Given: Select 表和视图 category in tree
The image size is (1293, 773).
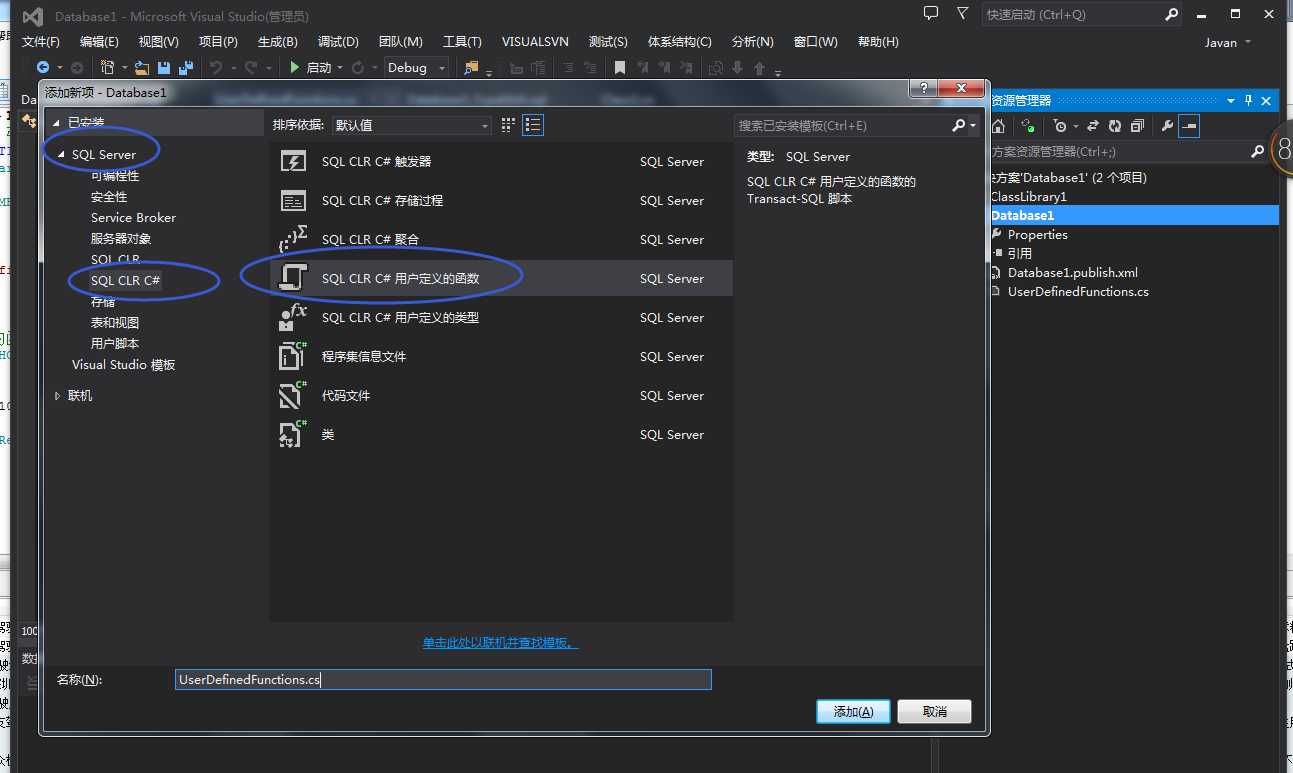Looking at the screenshot, I should coord(115,323).
